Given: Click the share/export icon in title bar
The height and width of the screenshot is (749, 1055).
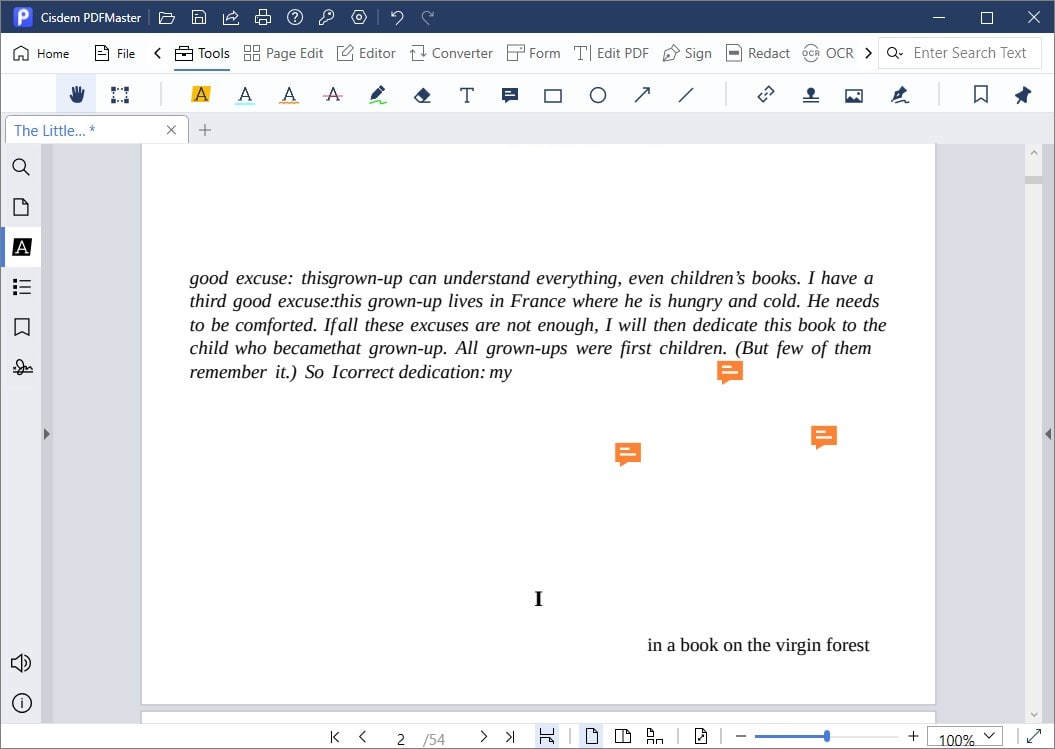Looking at the screenshot, I should coord(231,17).
